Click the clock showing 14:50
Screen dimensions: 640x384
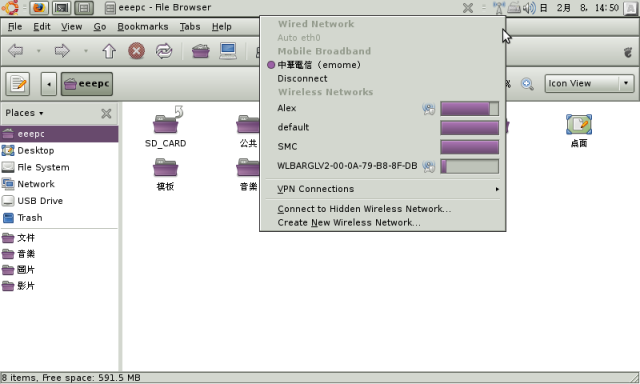[579, 8]
